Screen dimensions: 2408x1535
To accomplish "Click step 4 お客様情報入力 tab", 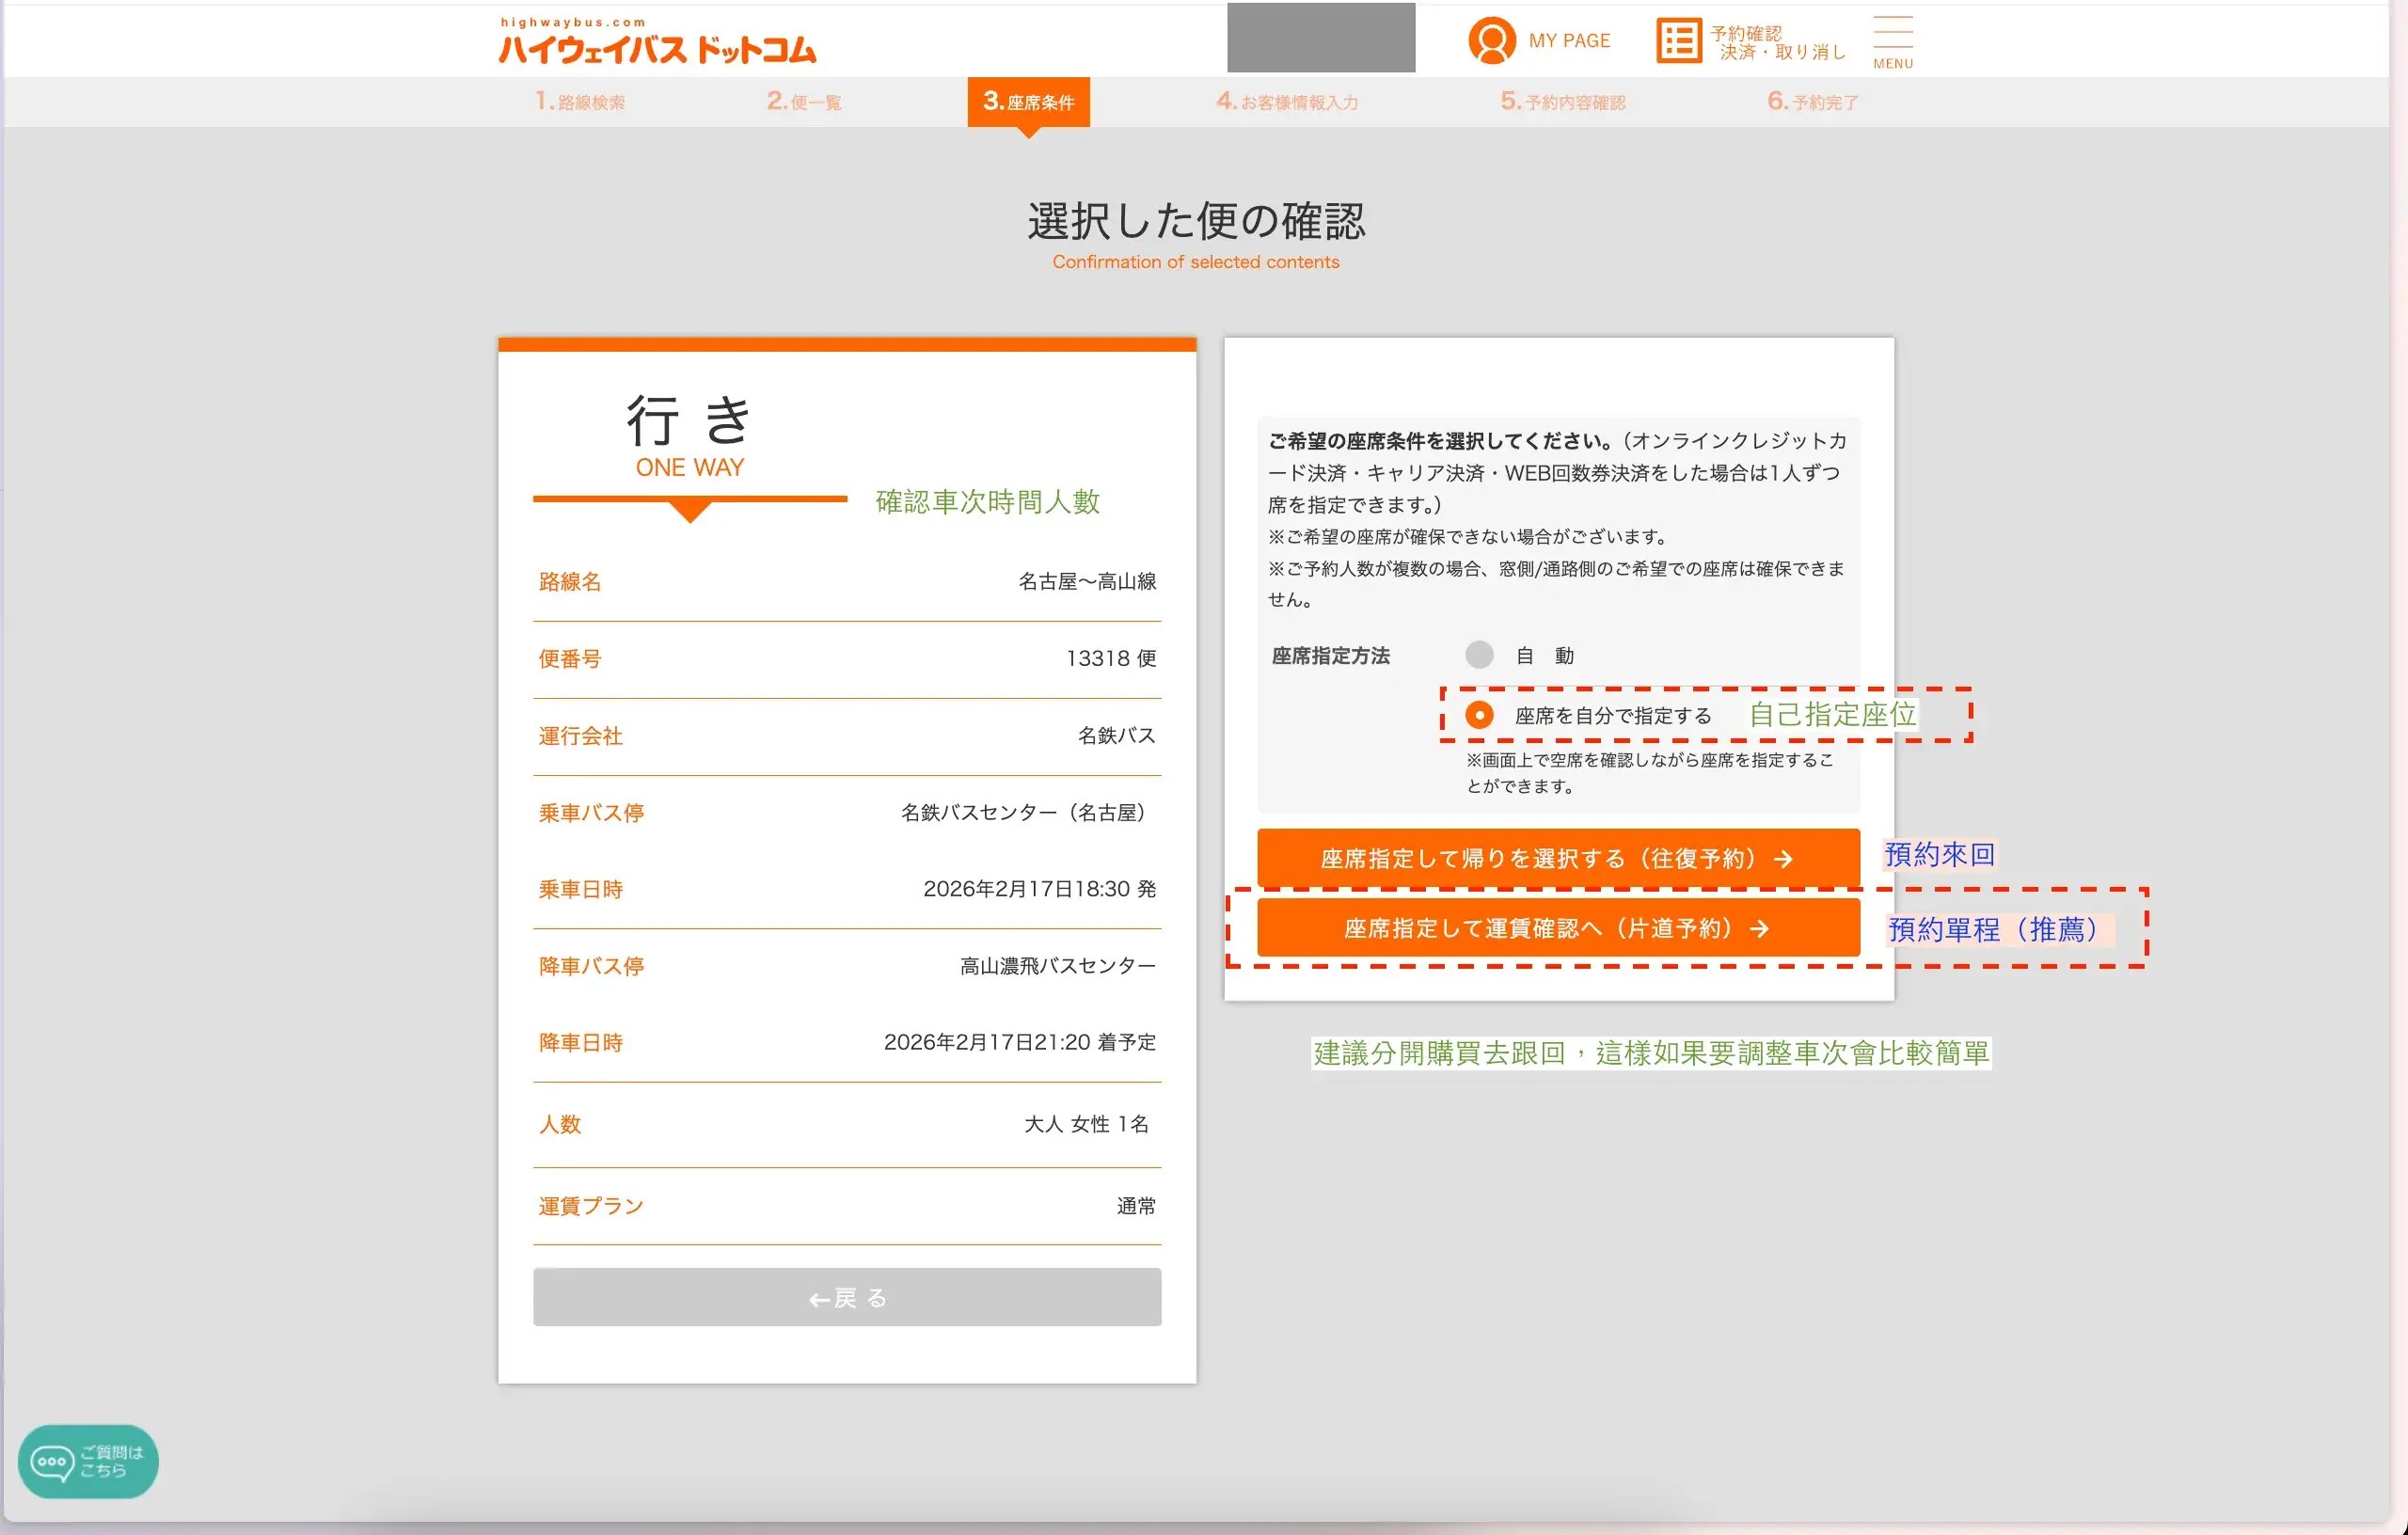I will pos(1286,102).
